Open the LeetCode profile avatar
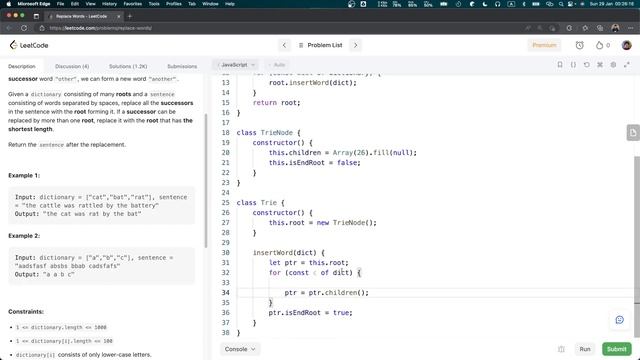 tap(627, 45)
